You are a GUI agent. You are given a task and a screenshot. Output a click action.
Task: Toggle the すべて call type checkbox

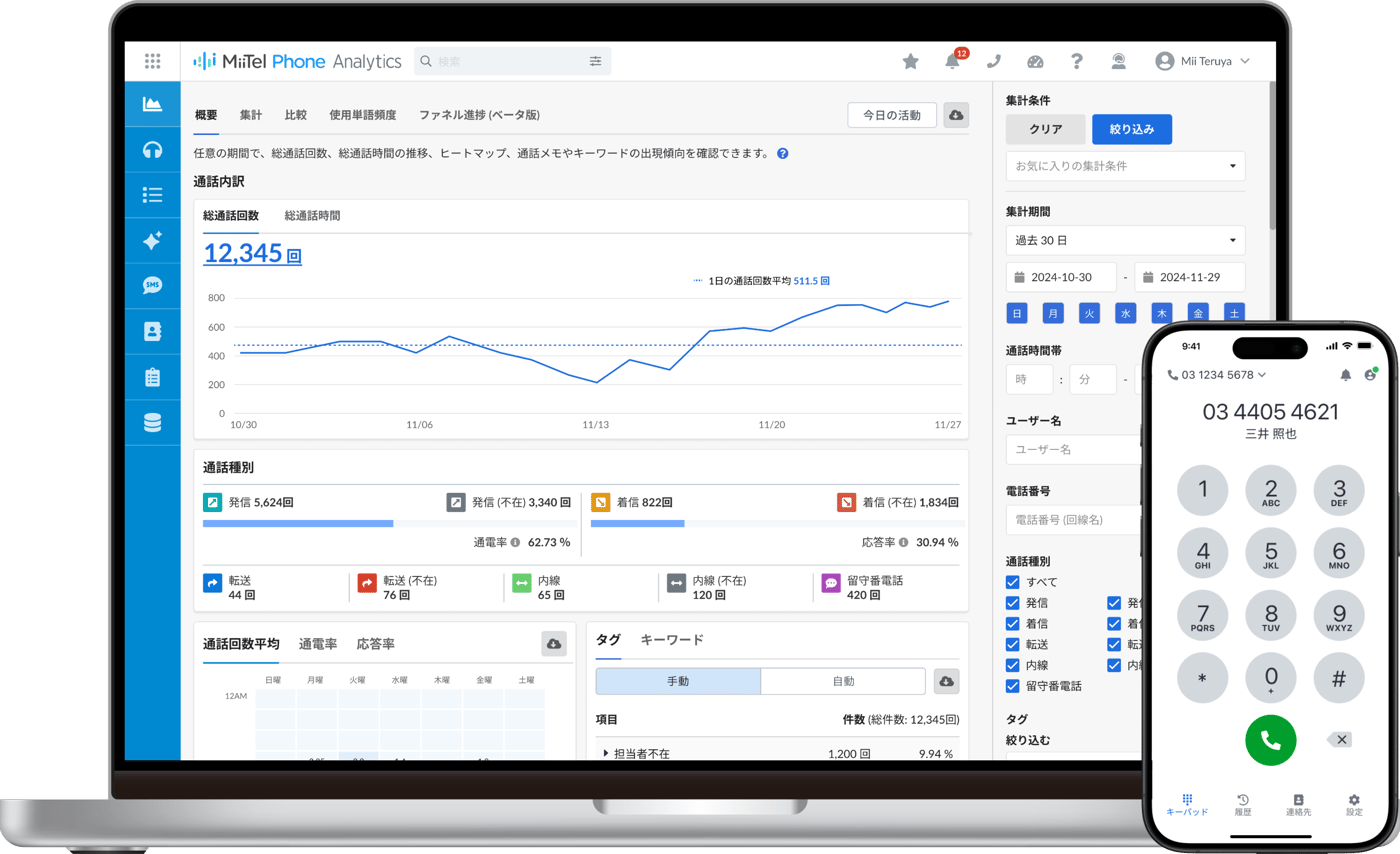point(1012,582)
